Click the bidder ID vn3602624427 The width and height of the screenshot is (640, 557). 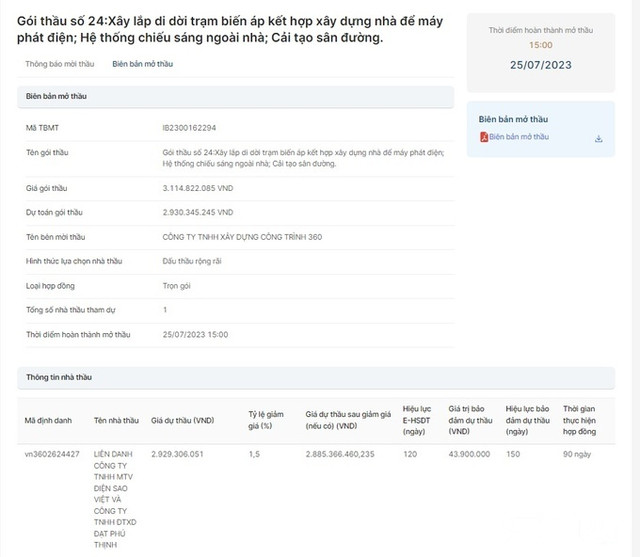(x=52, y=454)
